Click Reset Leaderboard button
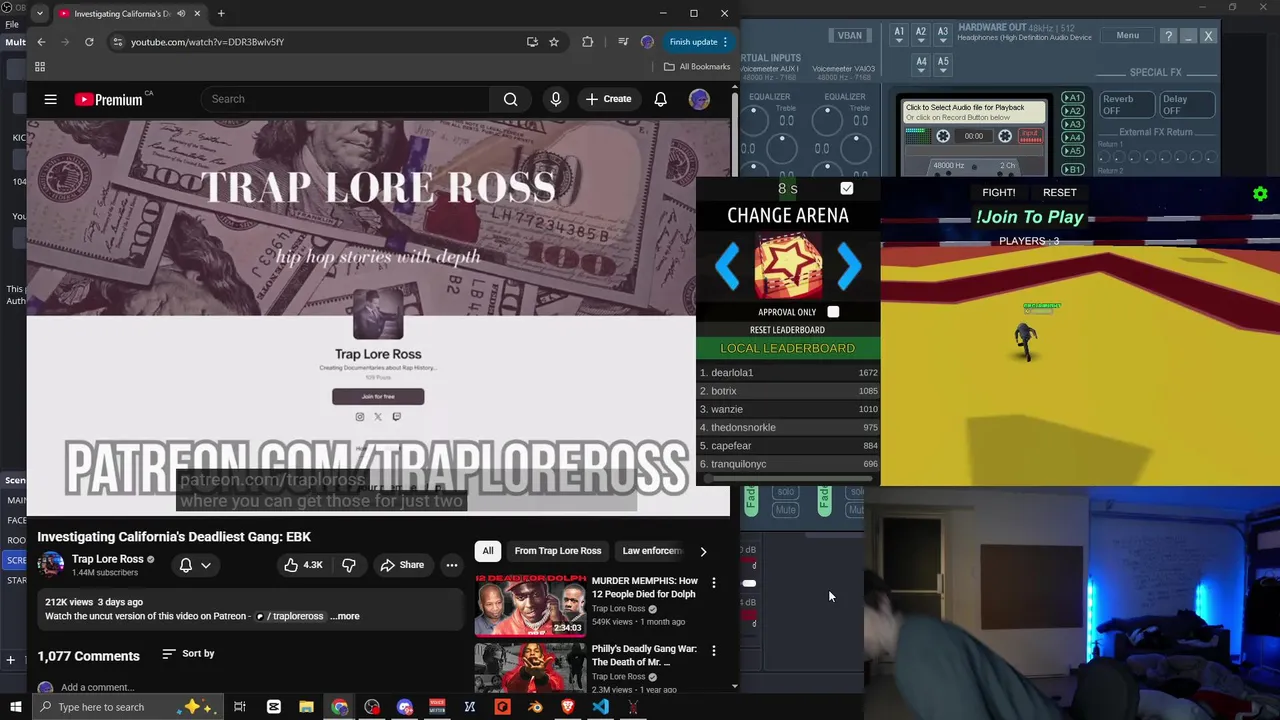 click(787, 330)
